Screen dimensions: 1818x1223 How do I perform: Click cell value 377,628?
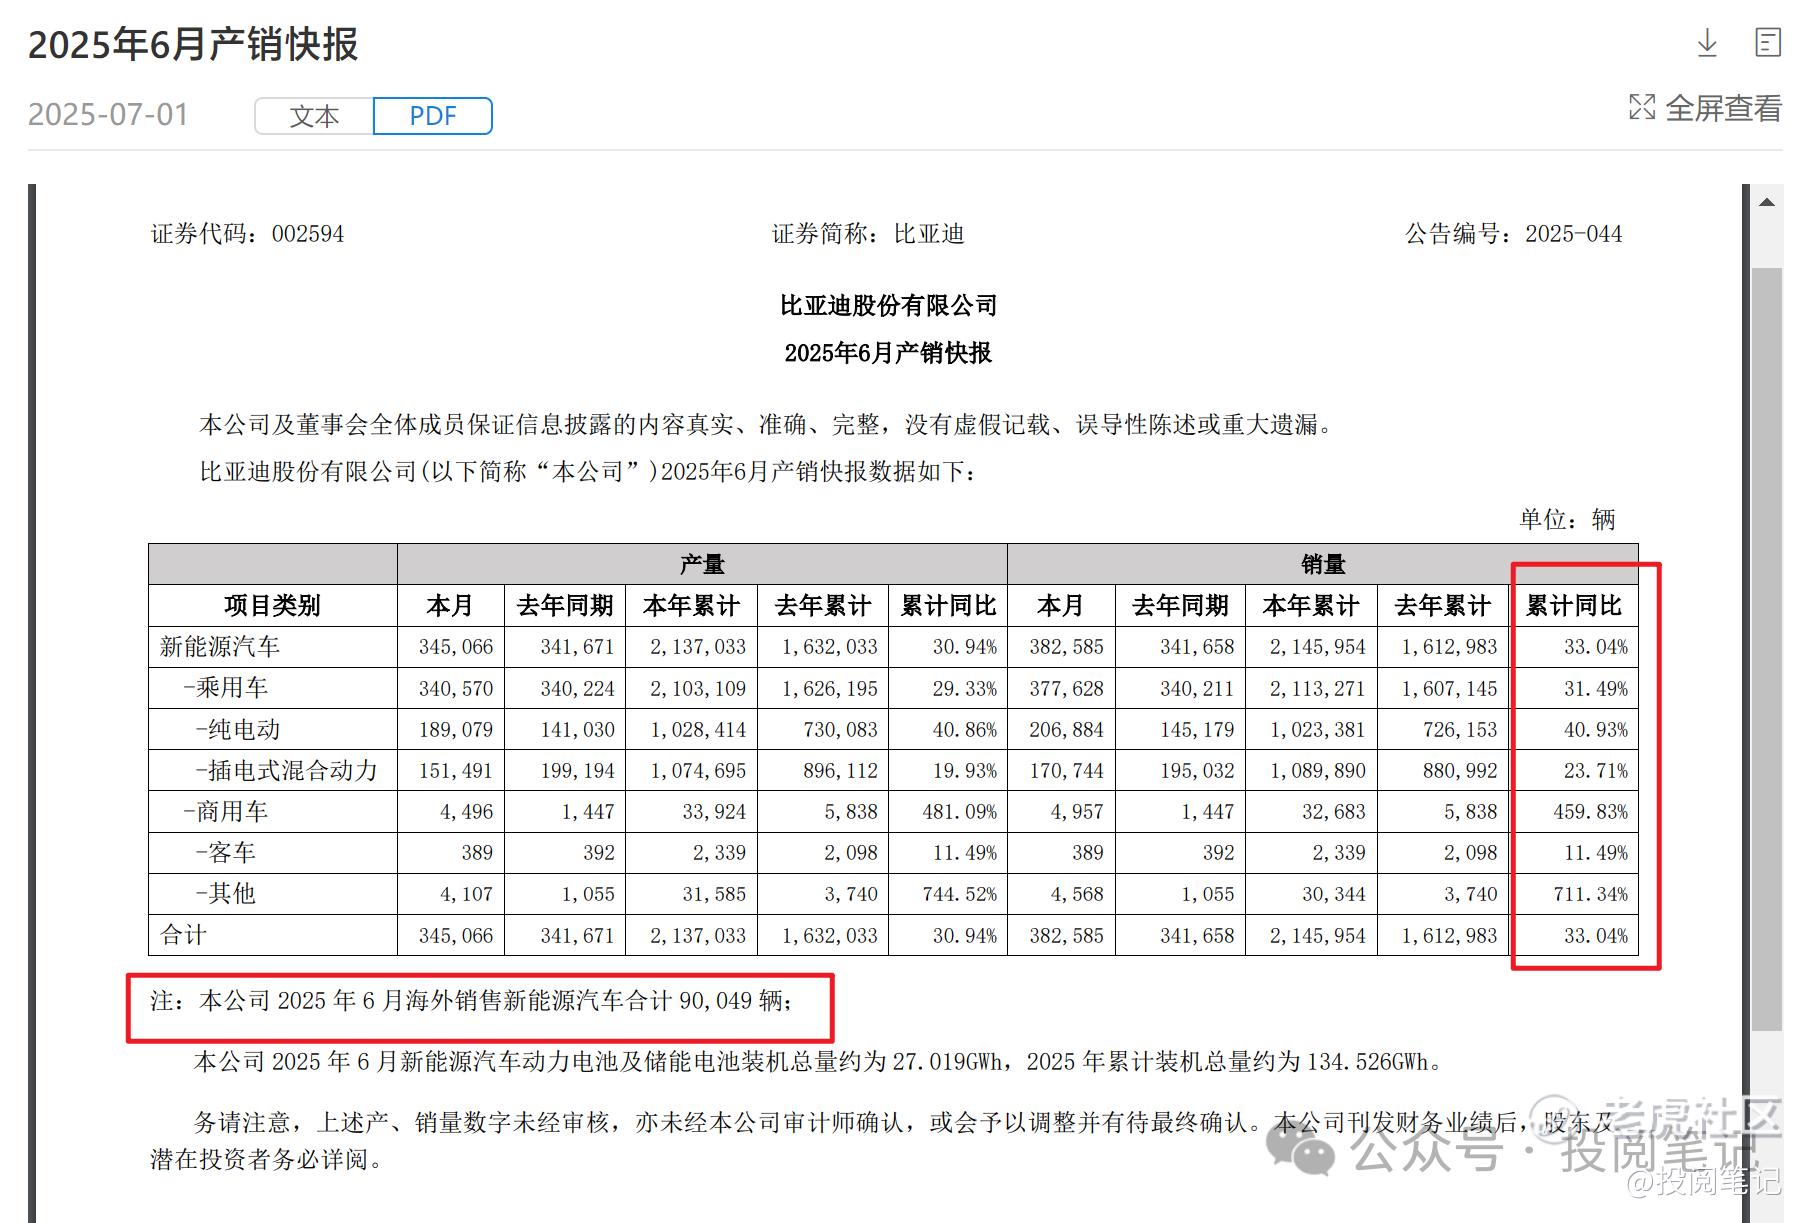[1066, 689]
